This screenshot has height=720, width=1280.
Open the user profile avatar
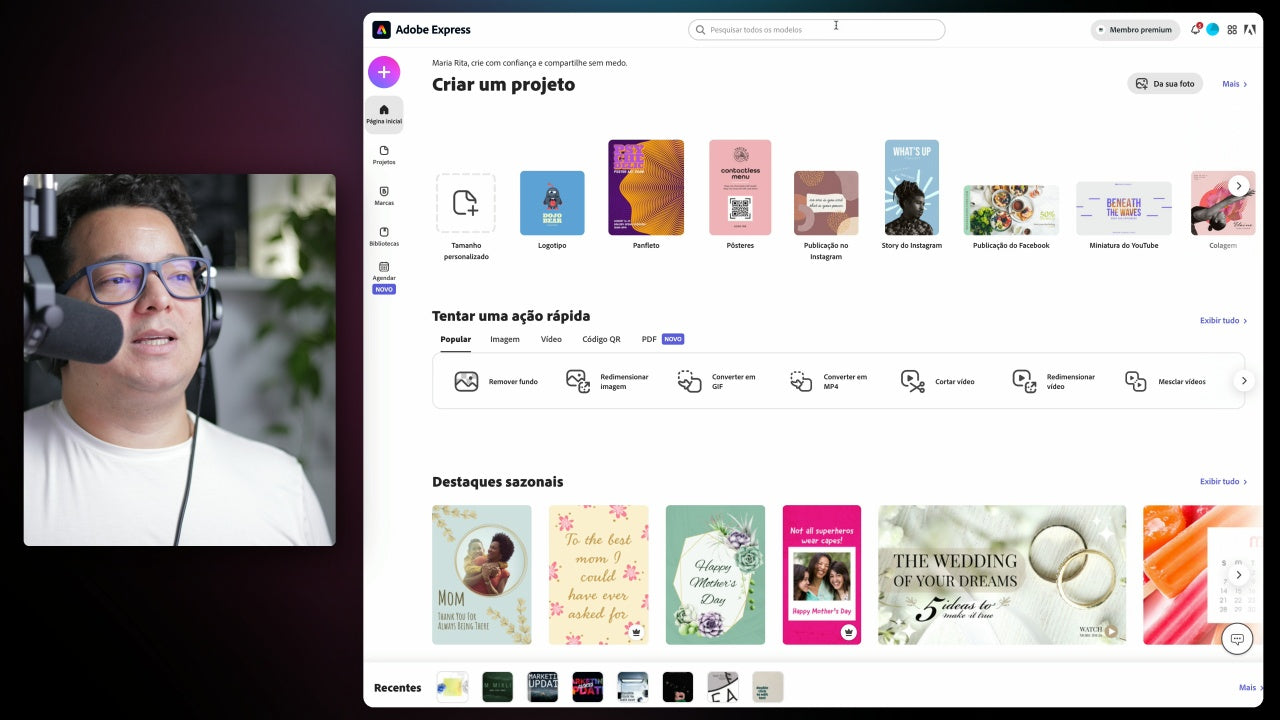point(1213,30)
